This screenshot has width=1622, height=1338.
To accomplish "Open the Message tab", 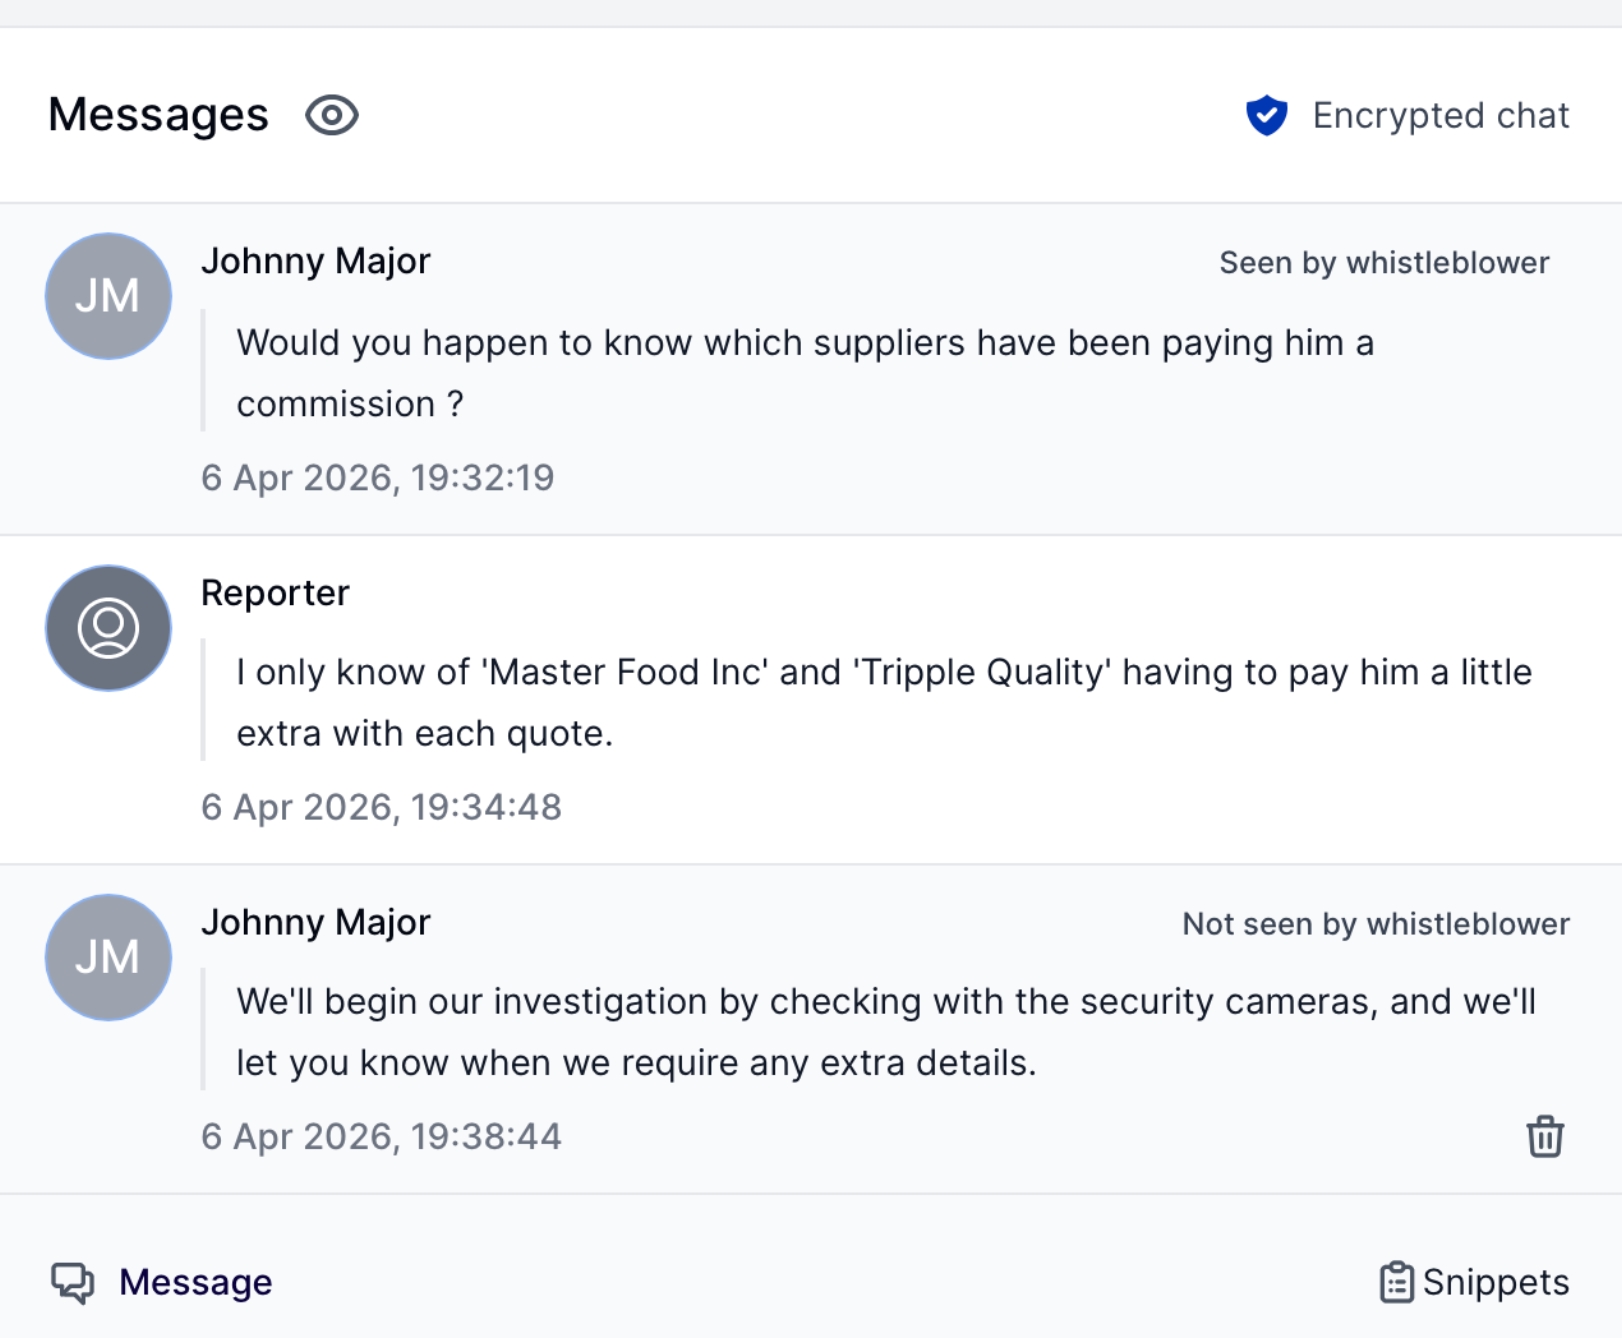I will (195, 1282).
